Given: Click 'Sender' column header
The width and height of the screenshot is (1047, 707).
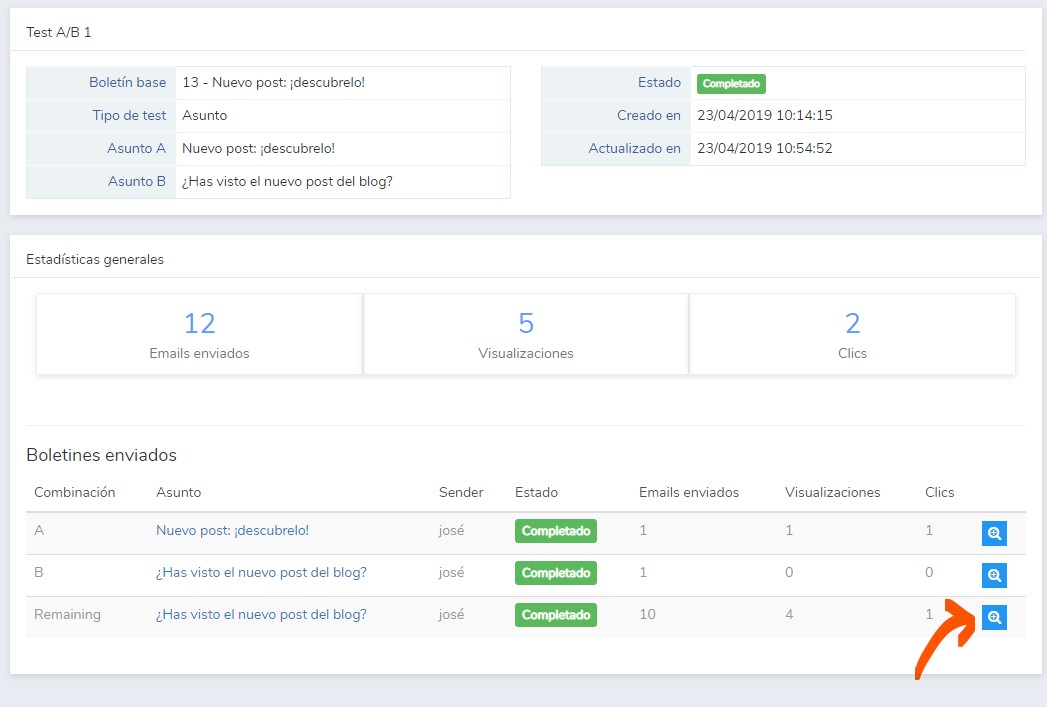Looking at the screenshot, I should coord(461,492).
